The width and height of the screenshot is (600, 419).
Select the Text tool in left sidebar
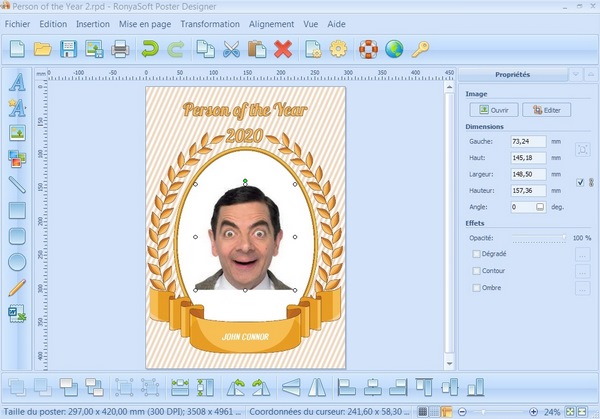click(17, 82)
